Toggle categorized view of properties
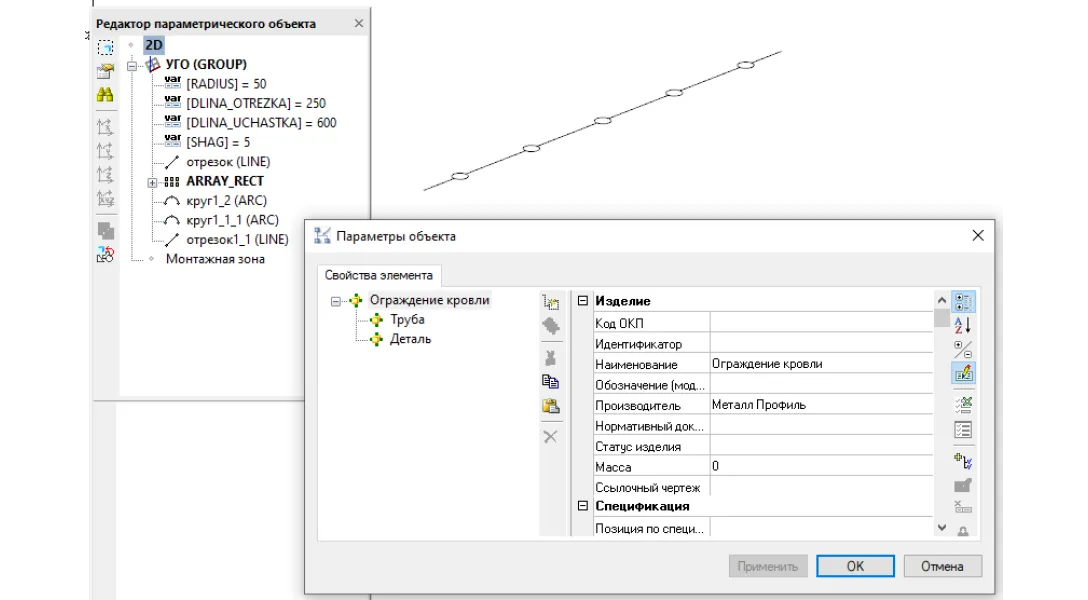Image resolution: width=1088 pixels, height=600 pixels. point(963,302)
